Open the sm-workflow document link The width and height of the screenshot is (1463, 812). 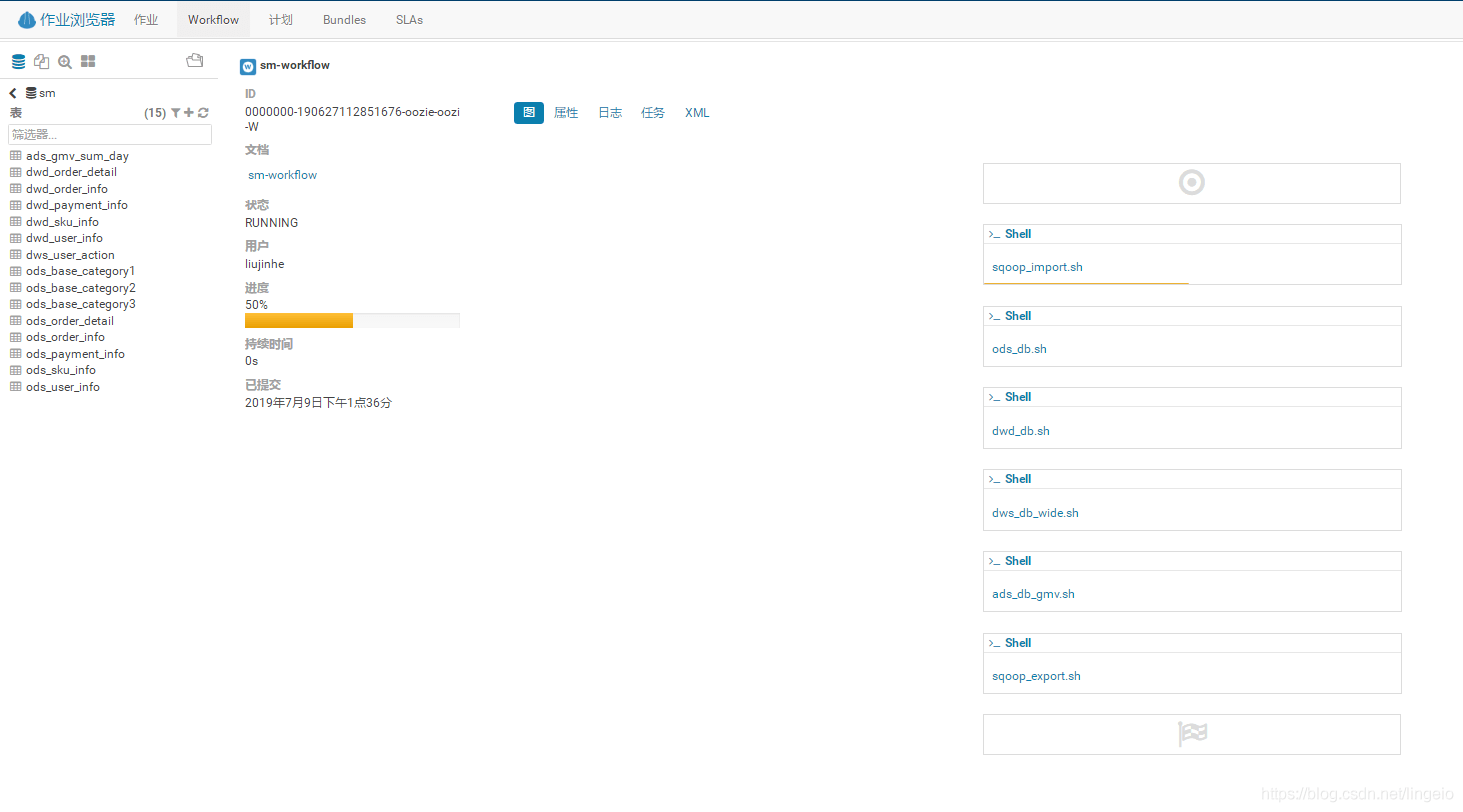pos(283,175)
